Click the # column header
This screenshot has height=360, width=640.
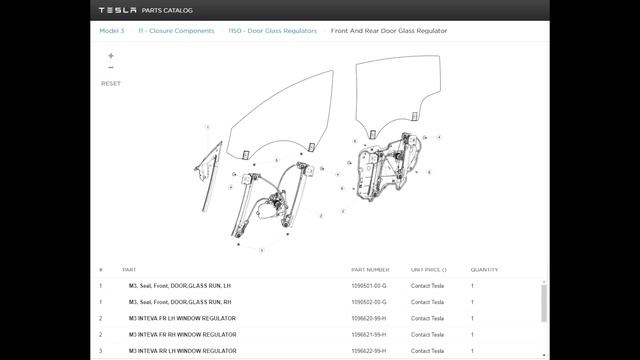(x=101, y=270)
